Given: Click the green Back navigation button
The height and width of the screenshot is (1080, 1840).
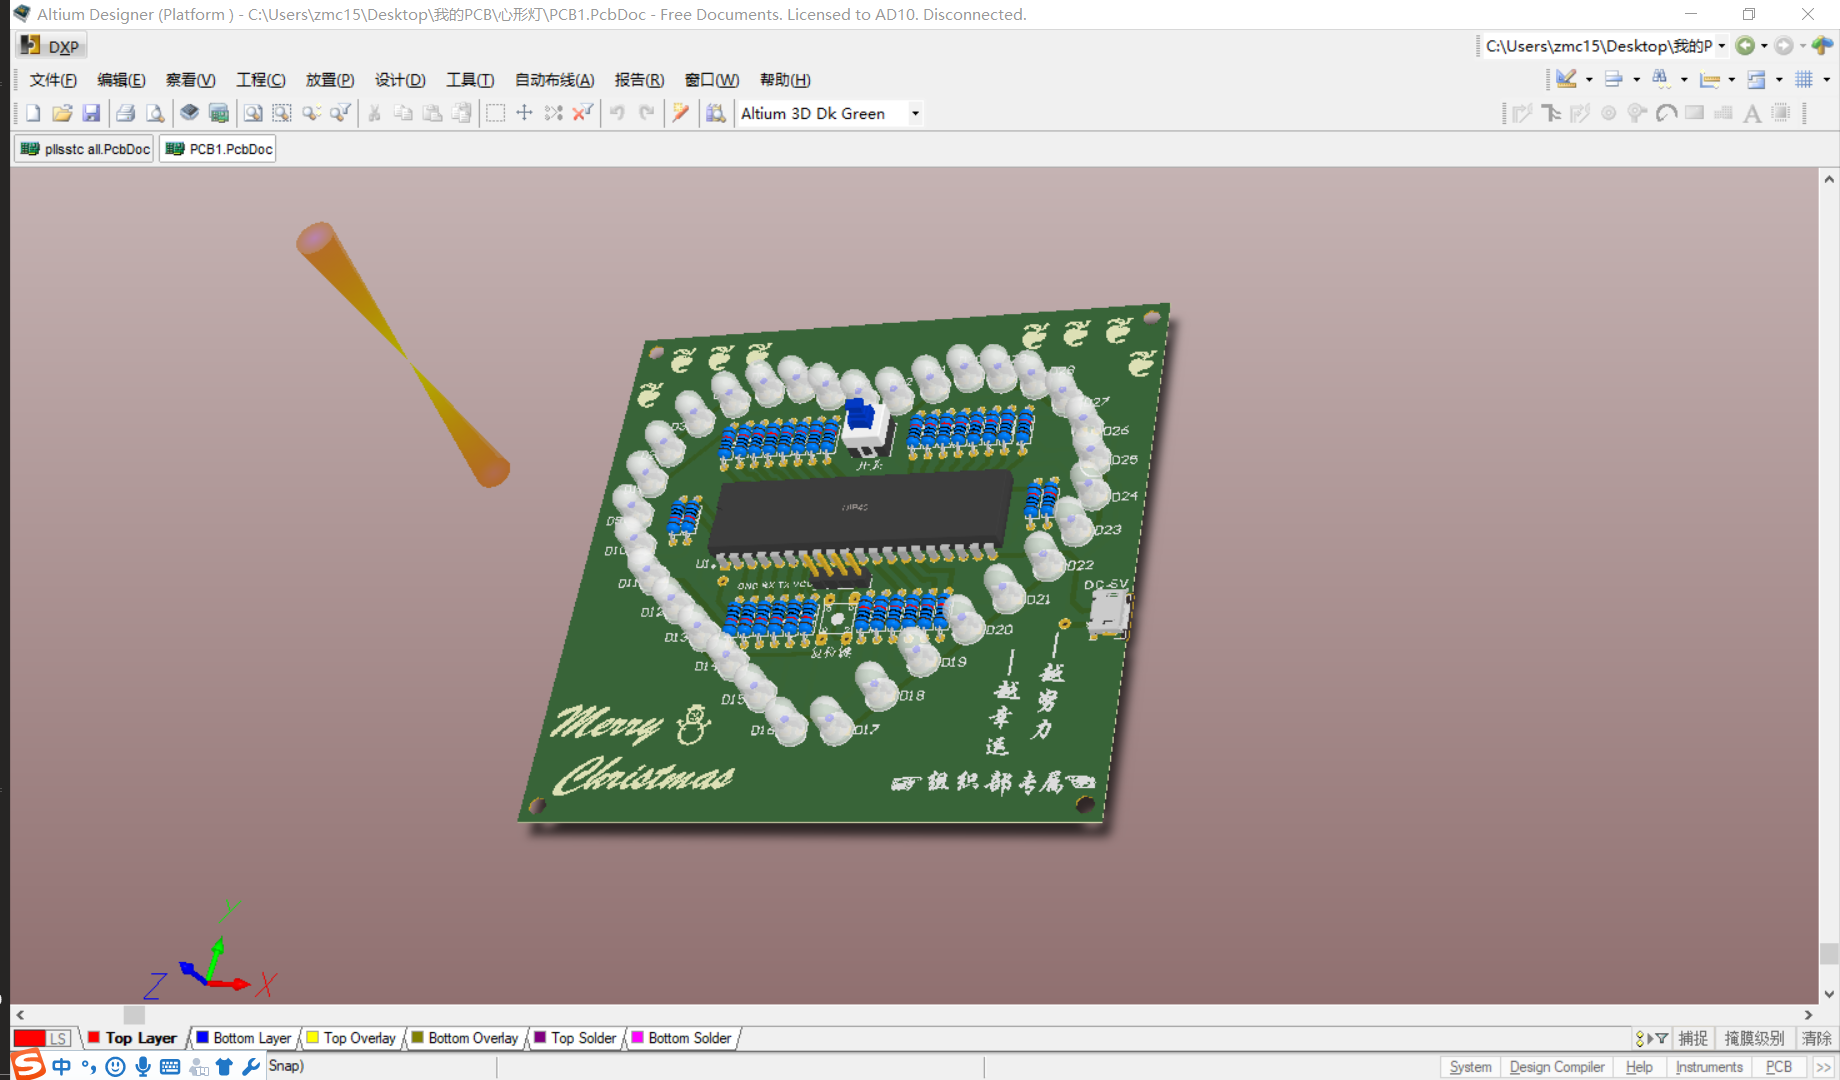Looking at the screenshot, I should 1745,46.
